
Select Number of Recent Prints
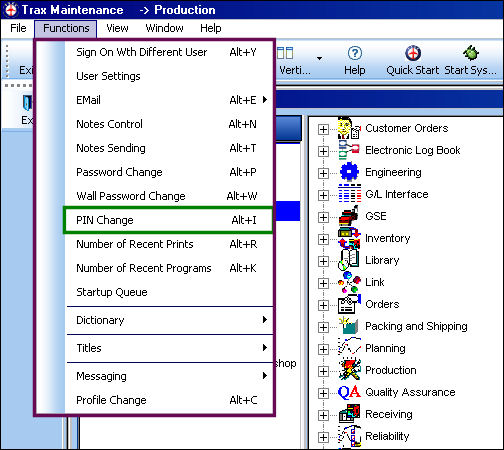tap(169, 244)
